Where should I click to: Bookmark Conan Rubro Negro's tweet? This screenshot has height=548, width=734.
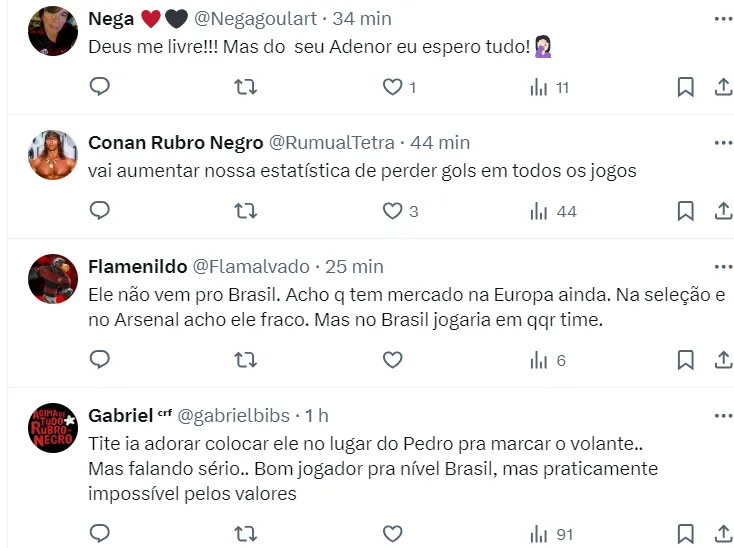pyautogui.click(x=685, y=211)
